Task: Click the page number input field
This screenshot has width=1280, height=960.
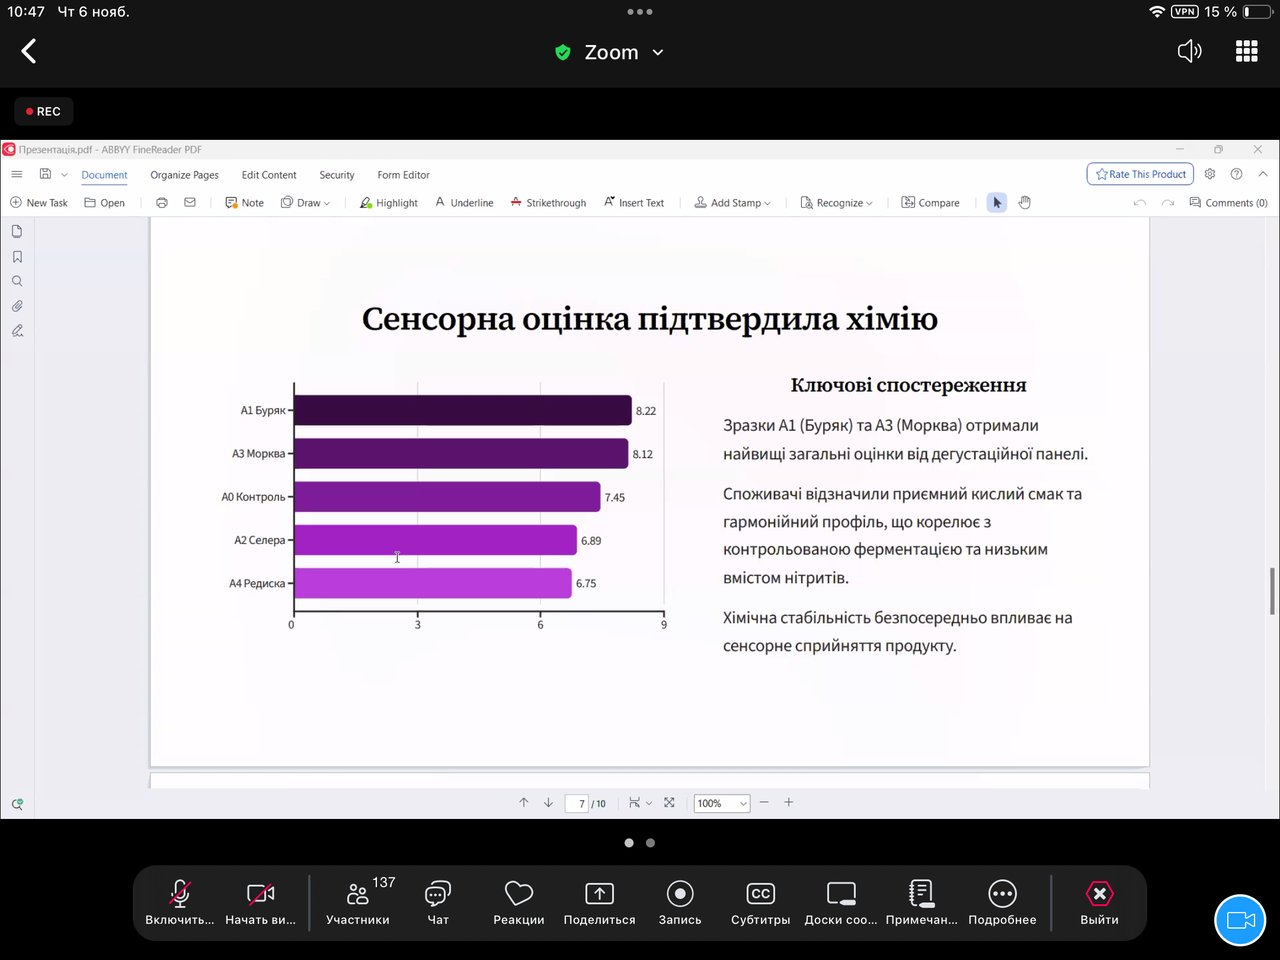Action: click(577, 803)
